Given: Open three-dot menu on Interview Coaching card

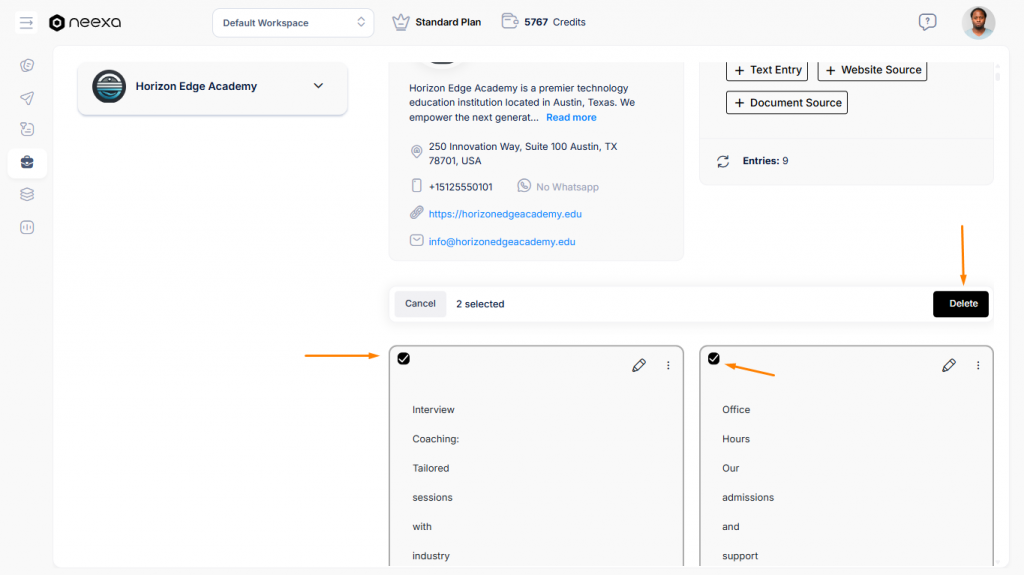Looking at the screenshot, I should click(x=668, y=366).
